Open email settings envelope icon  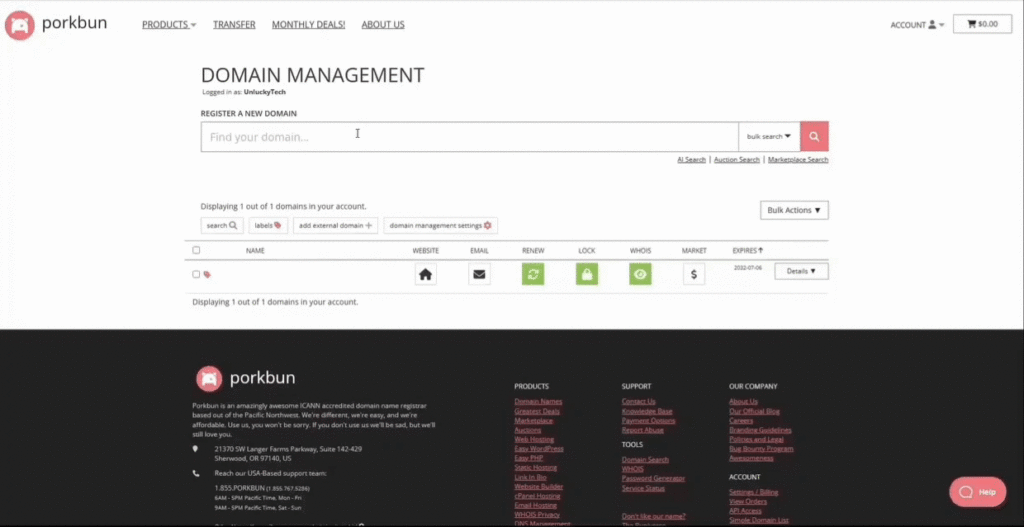point(480,274)
